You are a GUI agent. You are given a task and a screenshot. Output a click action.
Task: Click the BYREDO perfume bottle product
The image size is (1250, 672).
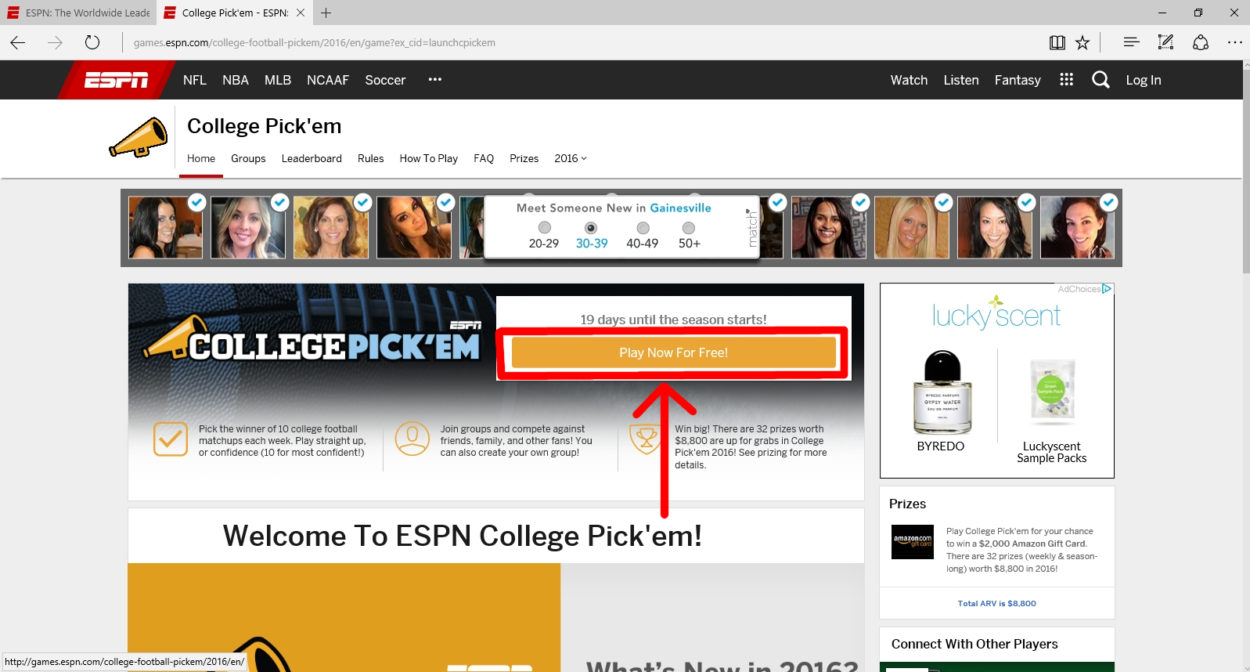coord(941,401)
